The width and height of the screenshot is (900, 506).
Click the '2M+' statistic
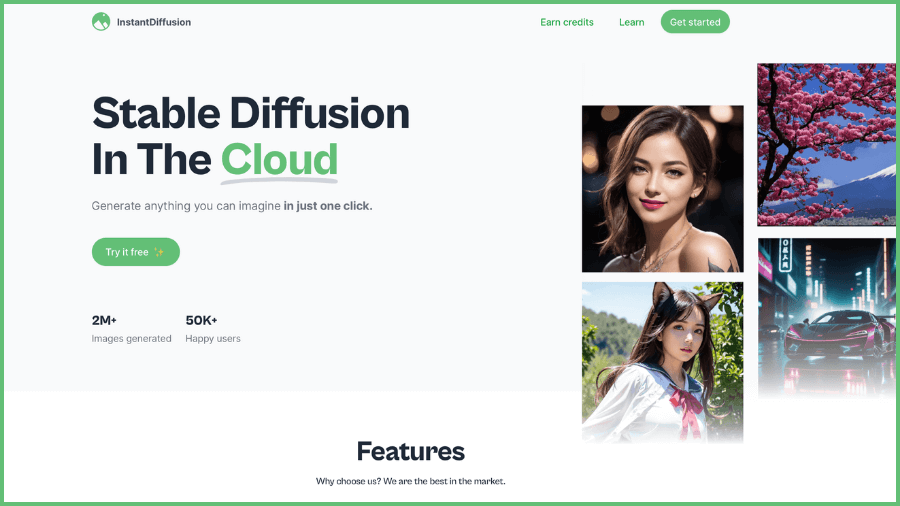(x=104, y=320)
